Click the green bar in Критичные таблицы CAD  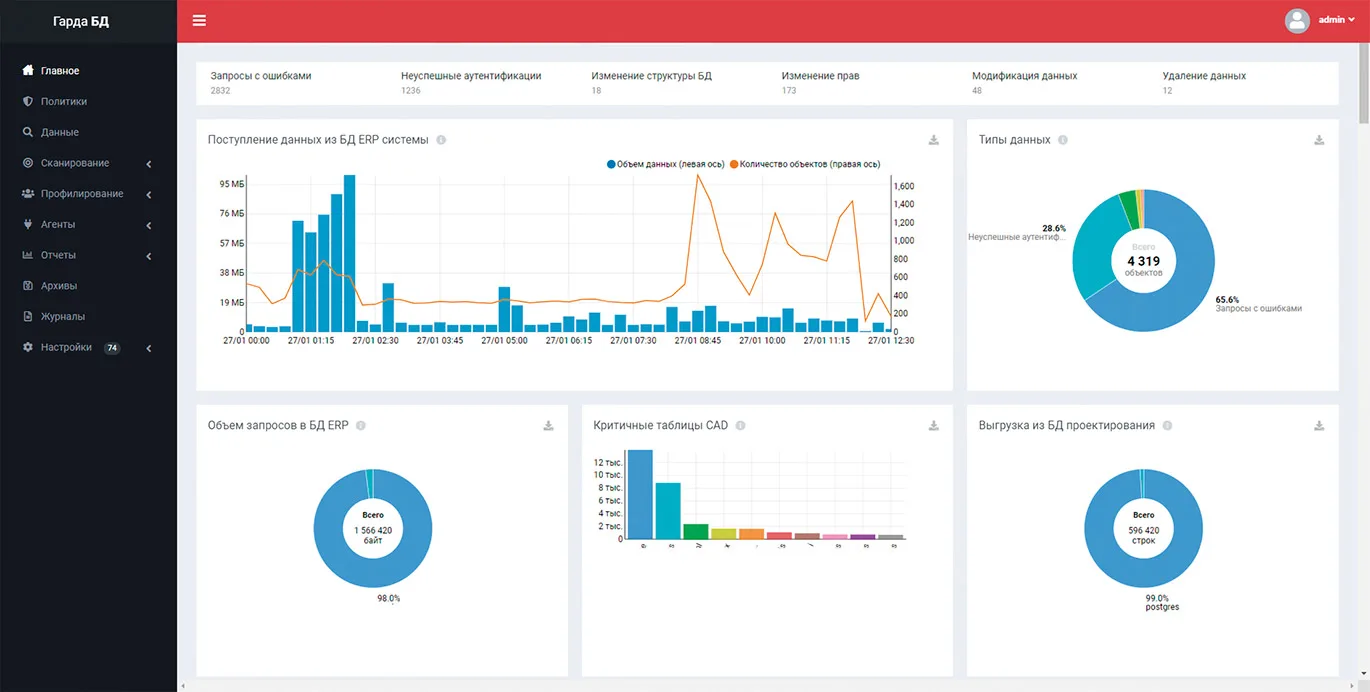pyautogui.click(x=695, y=531)
